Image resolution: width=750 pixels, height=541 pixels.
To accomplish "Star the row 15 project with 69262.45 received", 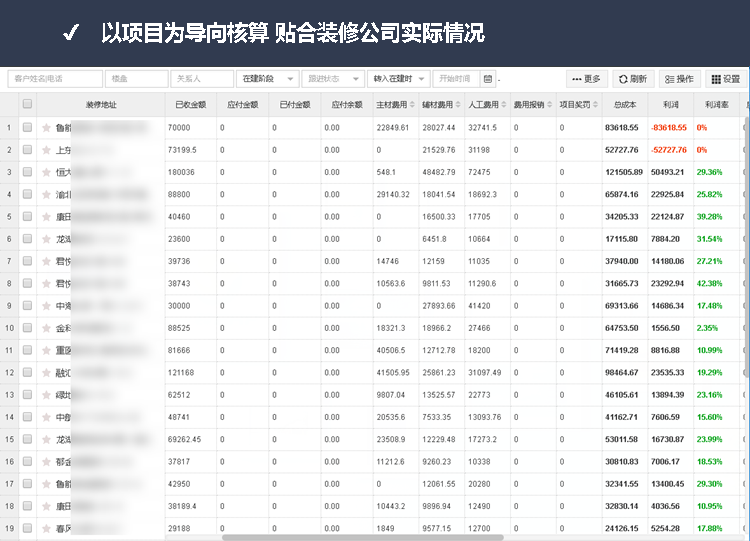I will [46, 439].
